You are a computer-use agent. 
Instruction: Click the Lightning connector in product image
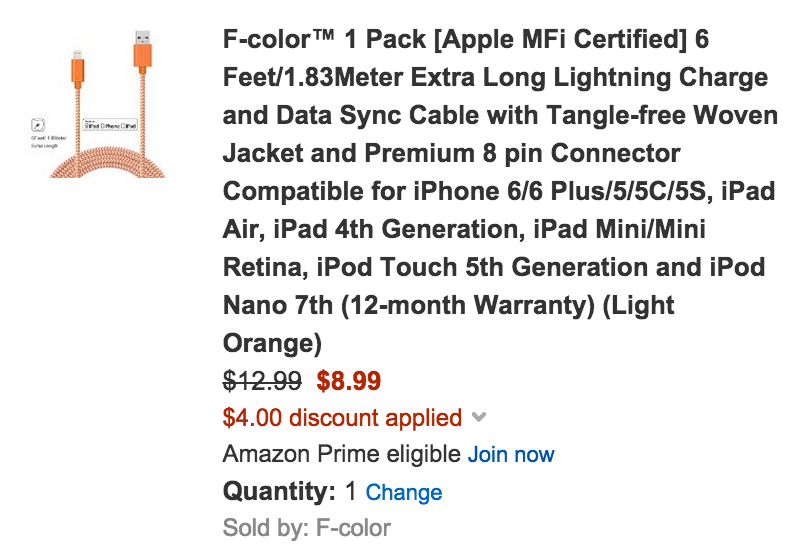pos(77,67)
